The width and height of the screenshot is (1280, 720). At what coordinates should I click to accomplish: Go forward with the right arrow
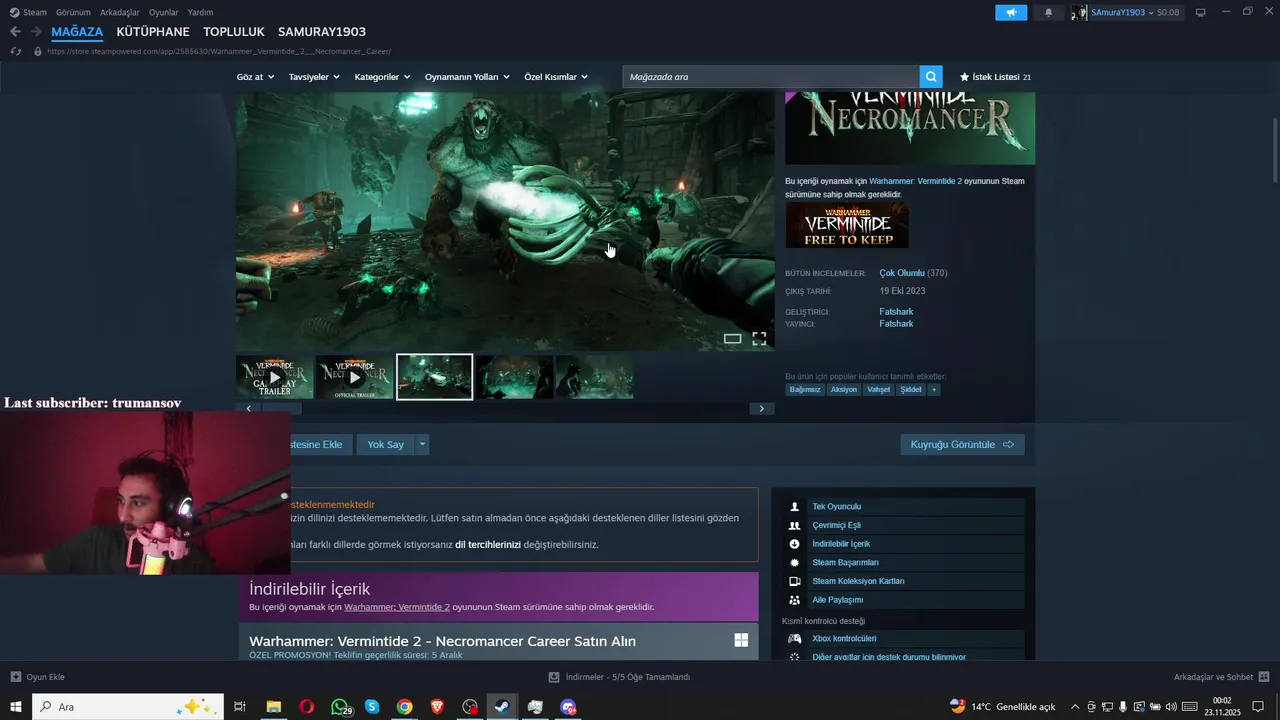point(36,32)
